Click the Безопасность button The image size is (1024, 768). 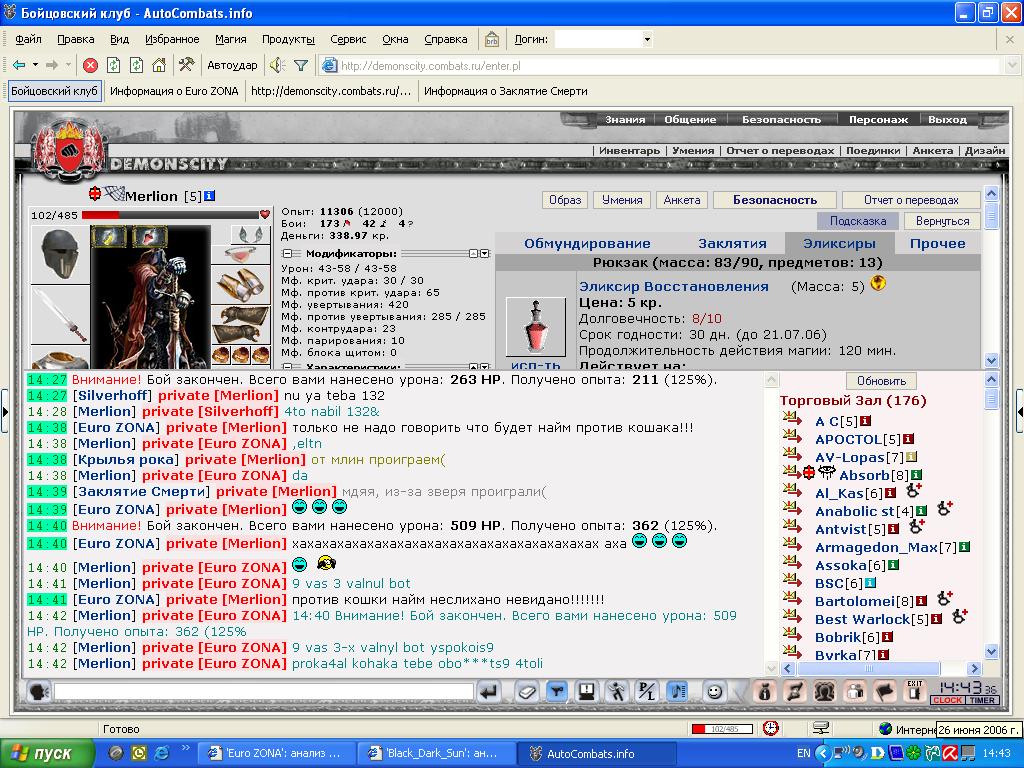(775, 200)
